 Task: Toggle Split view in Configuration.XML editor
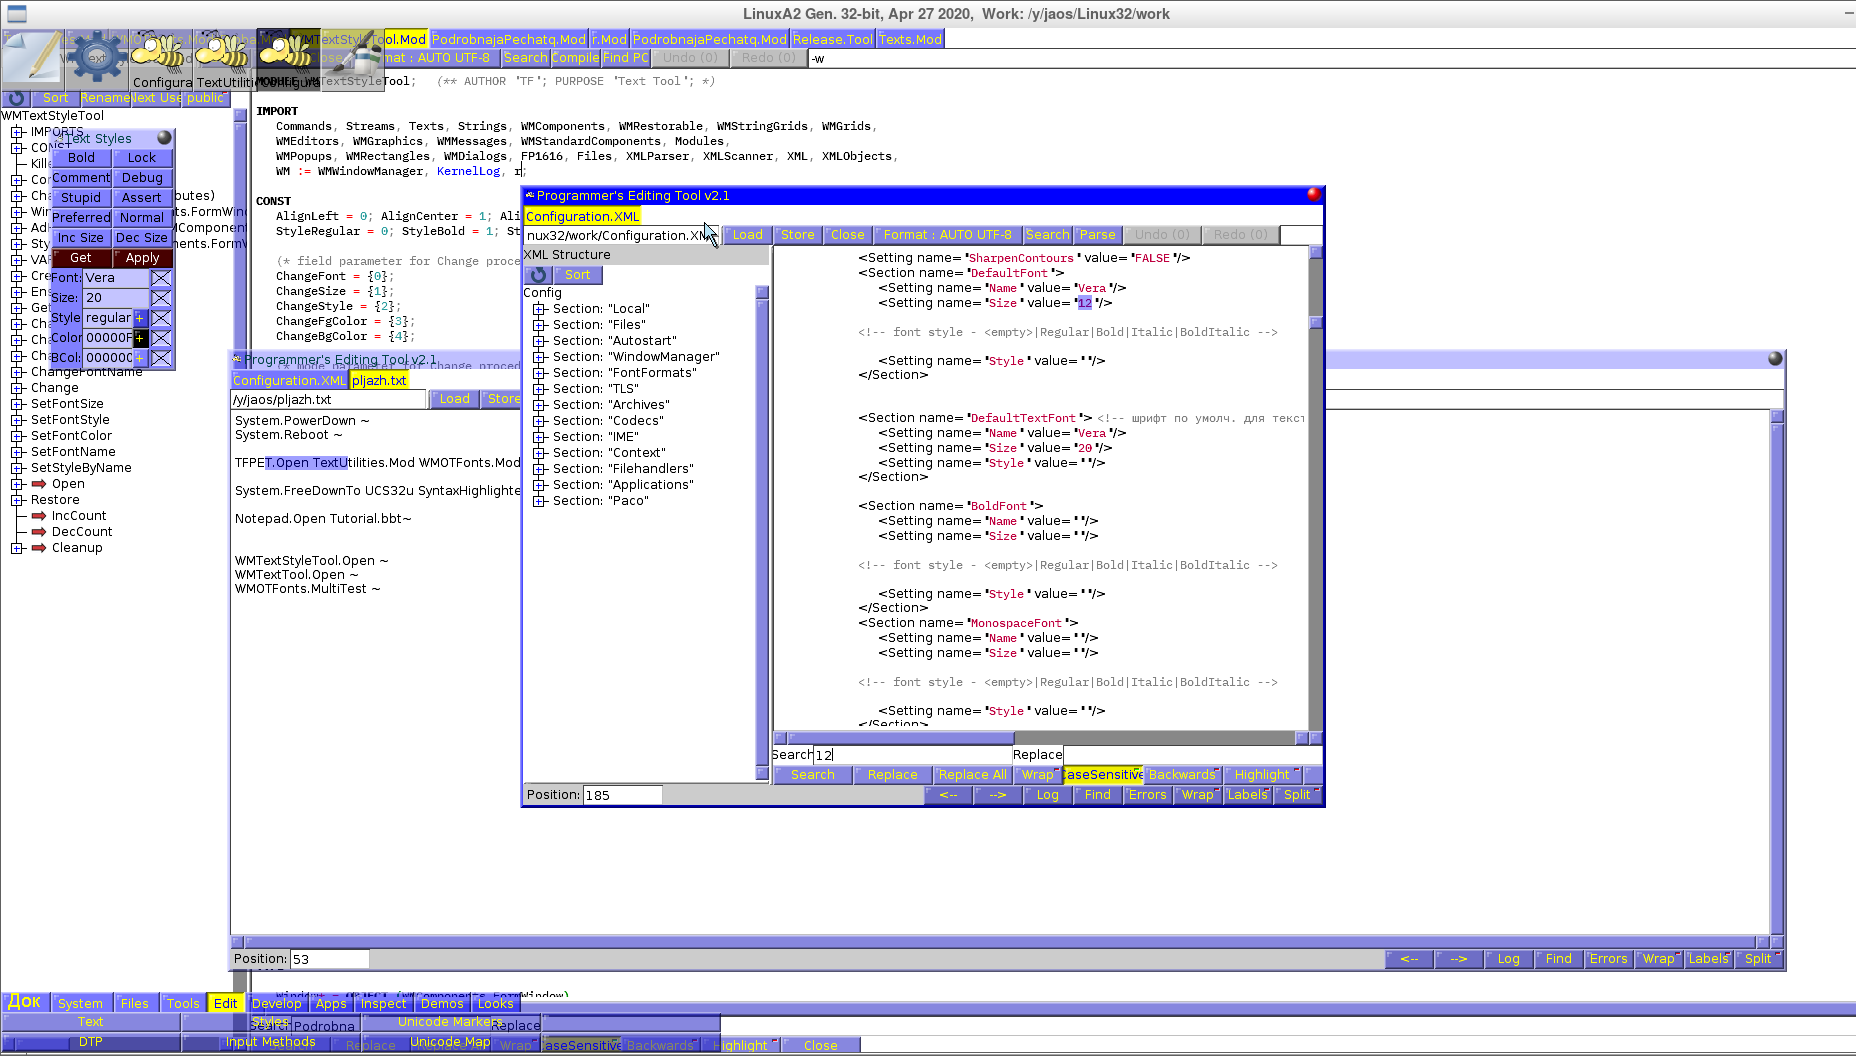[1298, 795]
